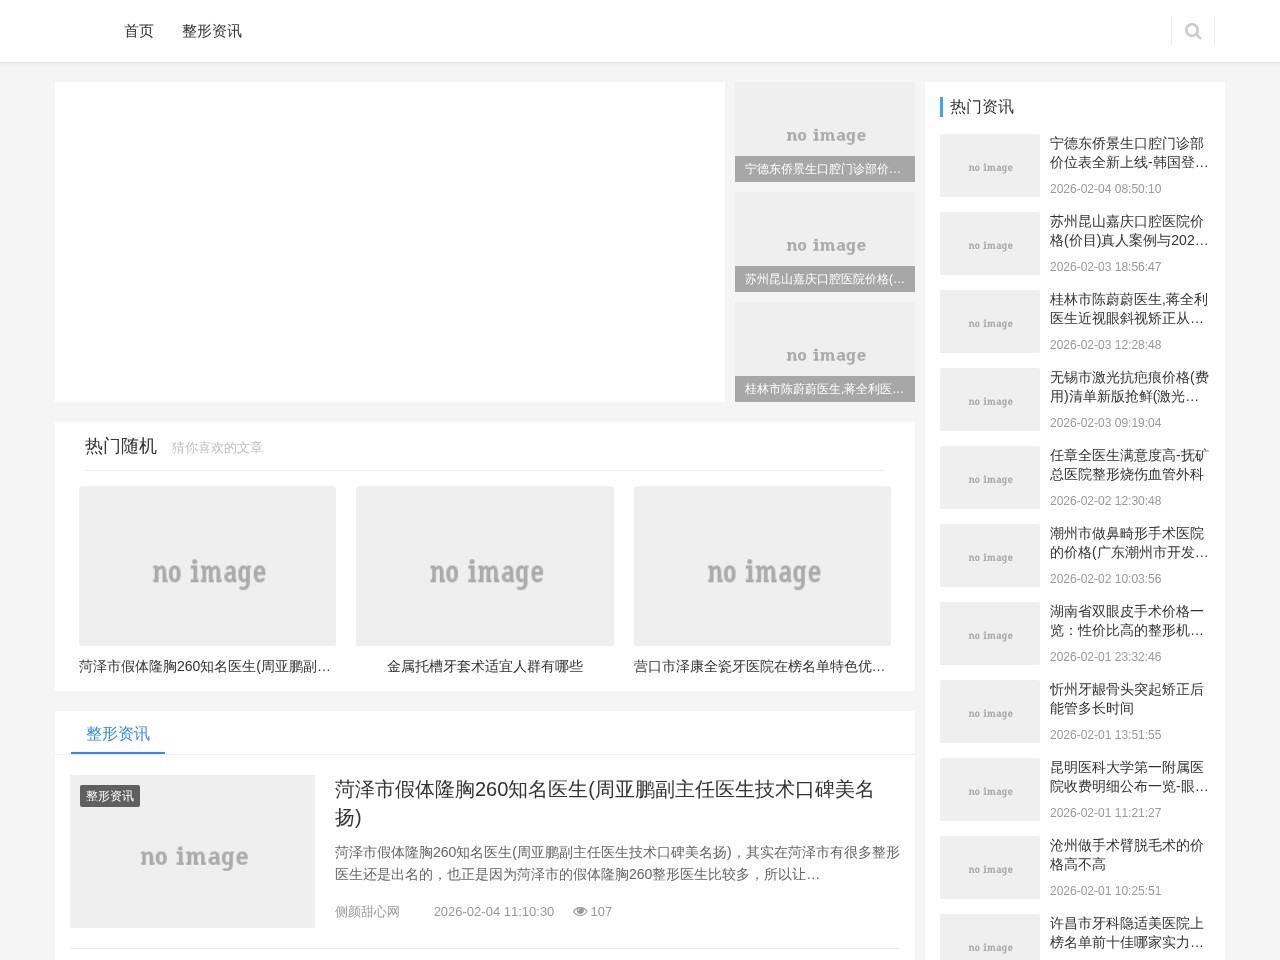Viewport: 1280px width, 960px height.
Task: Open the 宁德东侨景生口腔门诊部 slider thumbnail
Action: click(x=824, y=132)
